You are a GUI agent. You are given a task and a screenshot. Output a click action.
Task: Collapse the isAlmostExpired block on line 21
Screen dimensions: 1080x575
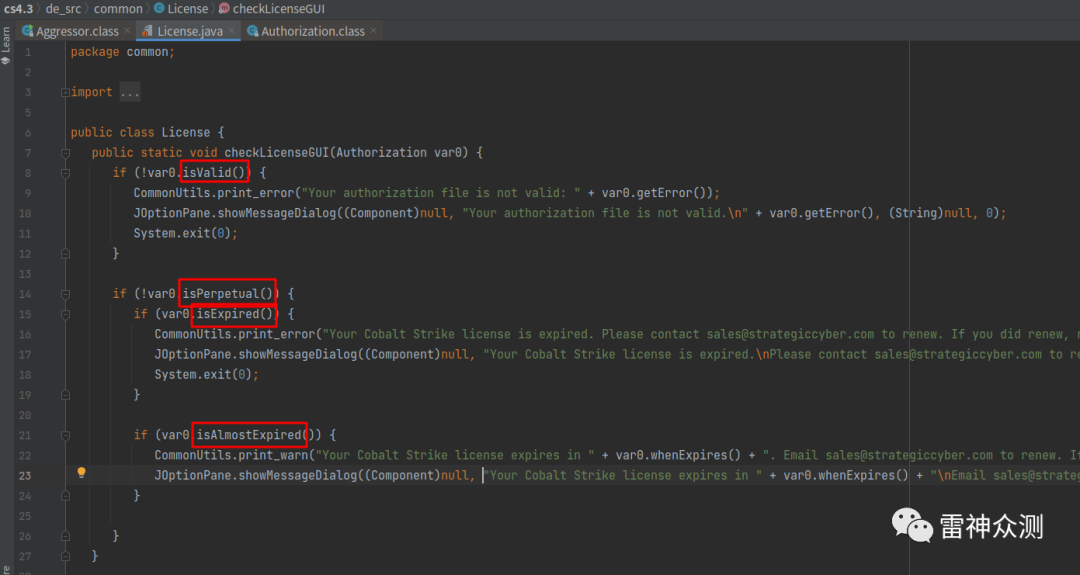click(x=65, y=435)
